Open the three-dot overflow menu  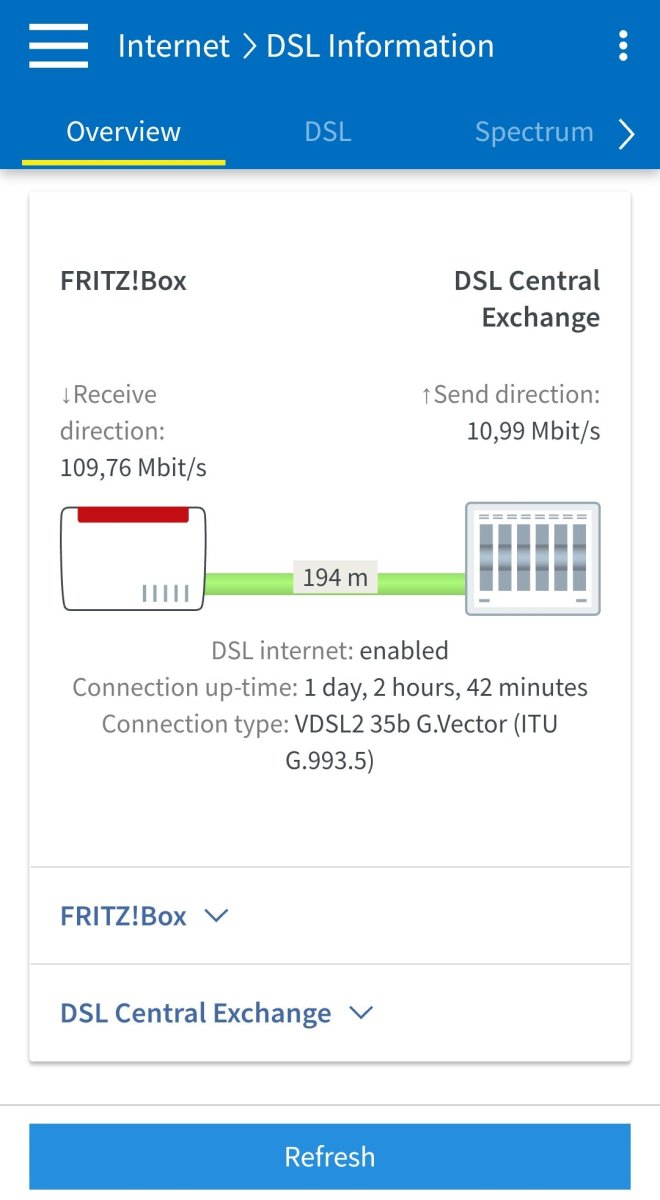[x=623, y=46]
